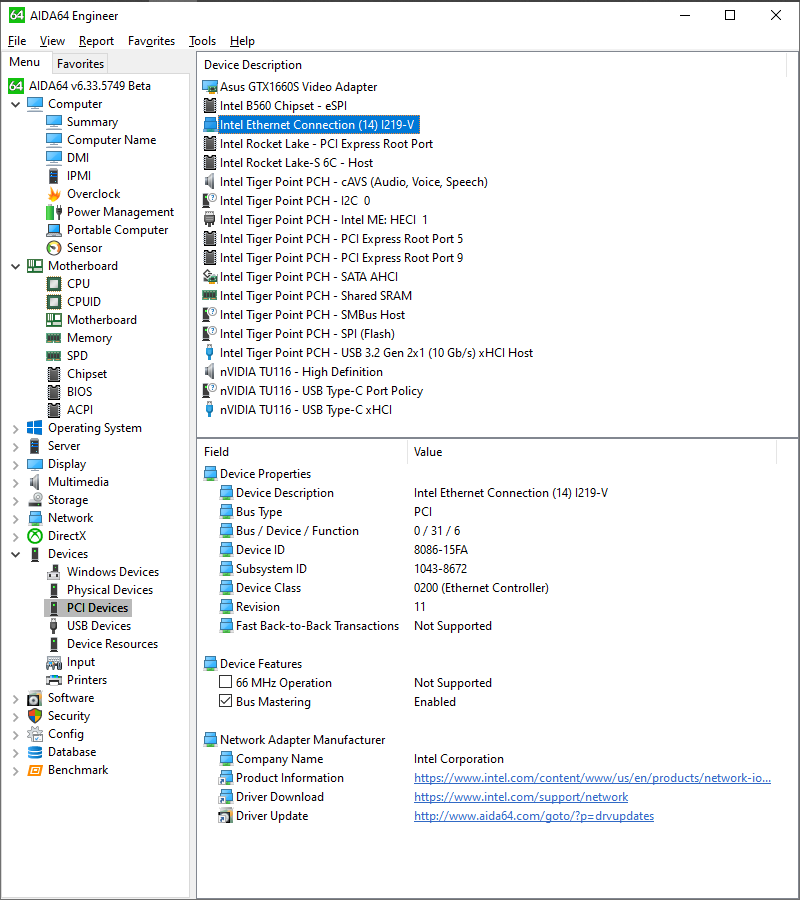Click the Security shield icon
This screenshot has height=900, width=800.
[x=35, y=716]
